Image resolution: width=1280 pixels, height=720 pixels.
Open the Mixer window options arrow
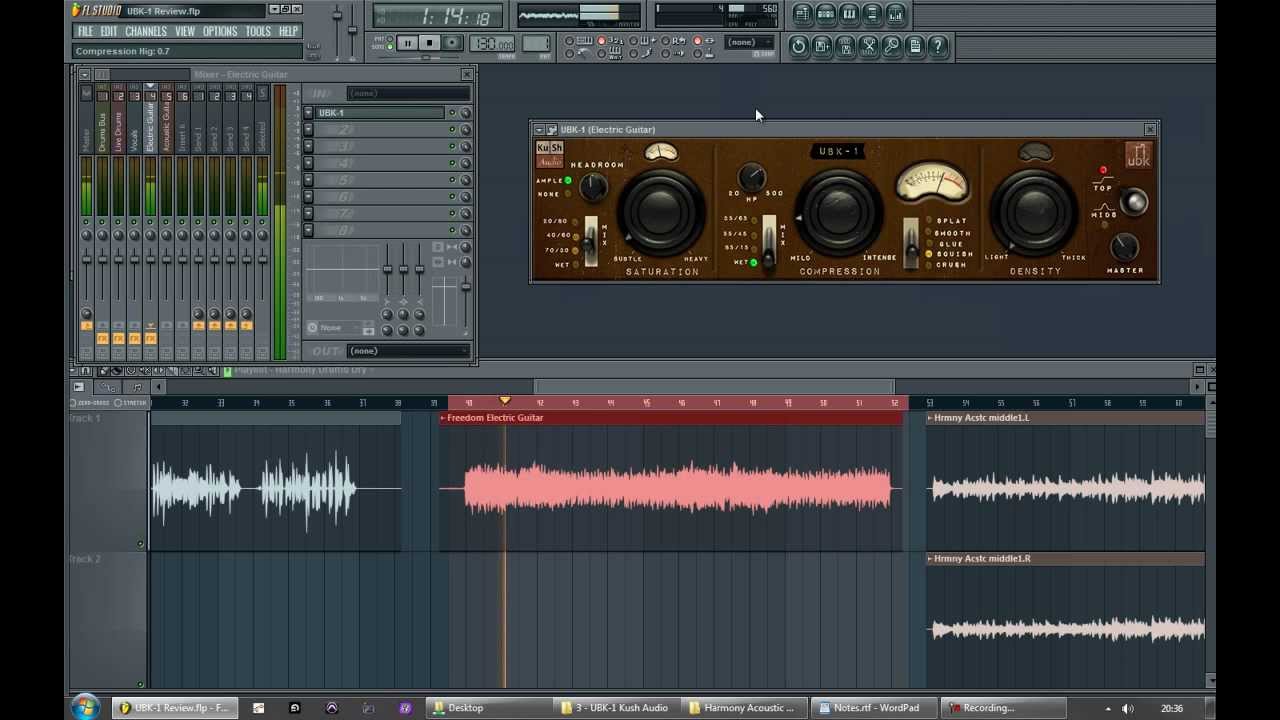[84, 75]
